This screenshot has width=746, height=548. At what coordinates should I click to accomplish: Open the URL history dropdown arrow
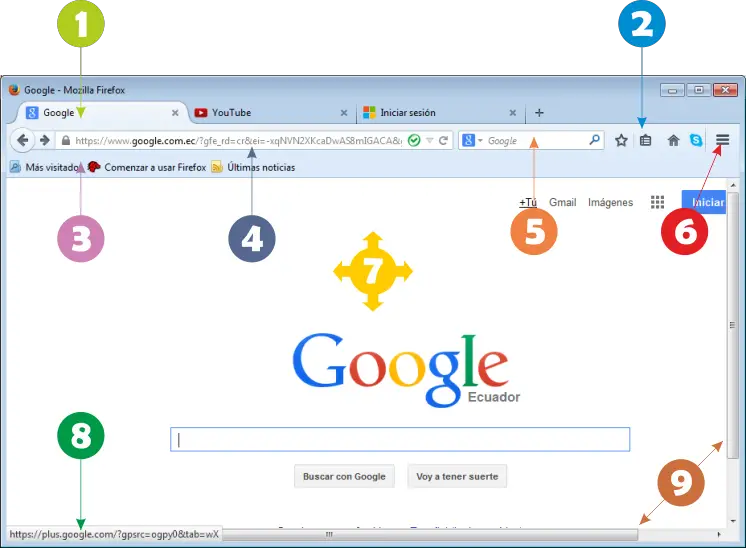430,140
